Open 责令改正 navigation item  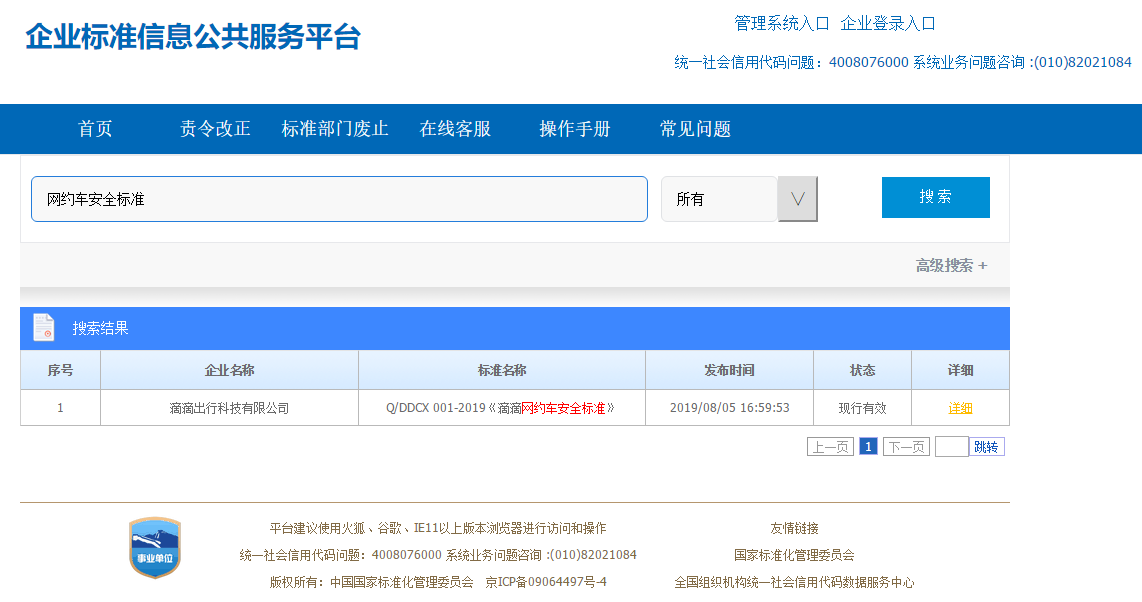pyautogui.click(x=215, y=129)
